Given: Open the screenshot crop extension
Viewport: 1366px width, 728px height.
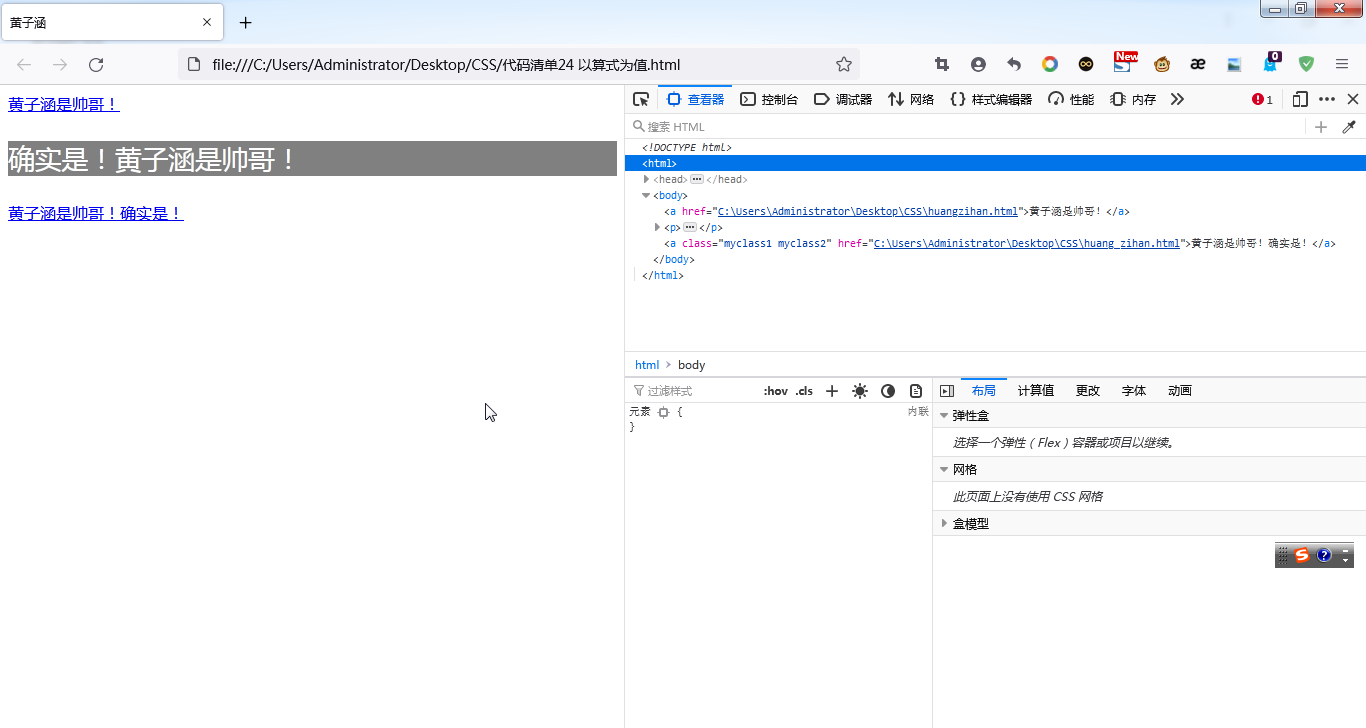Looking at the screenshot, I should click(942, 64).
